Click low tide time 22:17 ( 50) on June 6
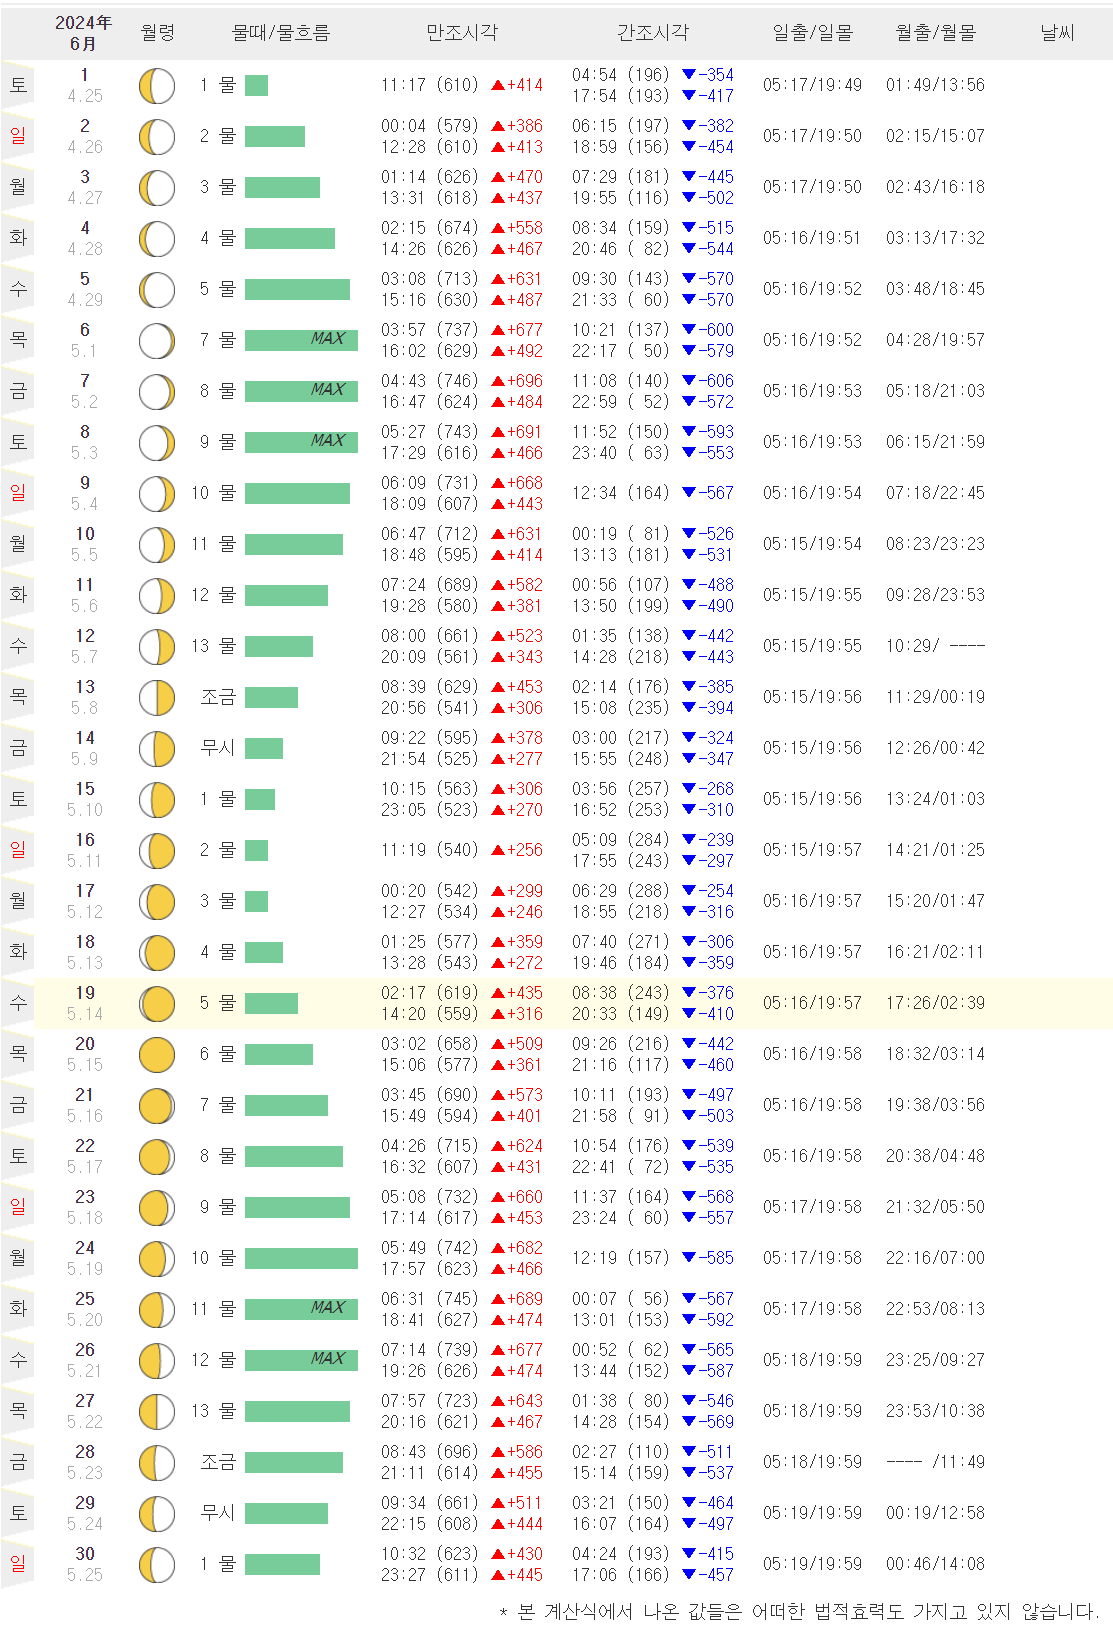The image size is (1113, 1629). click(620, 351)
